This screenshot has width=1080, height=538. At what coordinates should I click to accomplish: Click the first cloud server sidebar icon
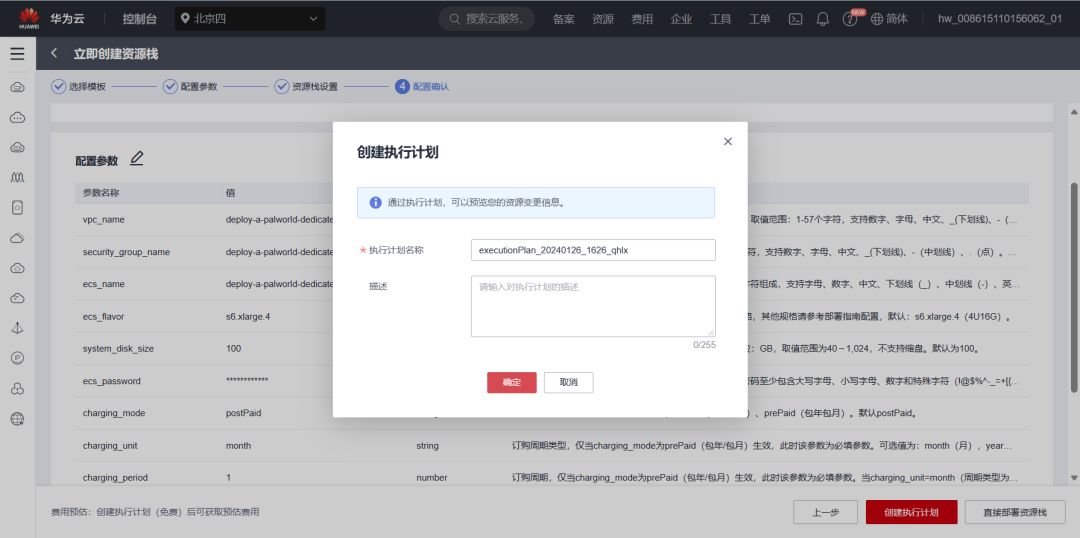(17, 87)
